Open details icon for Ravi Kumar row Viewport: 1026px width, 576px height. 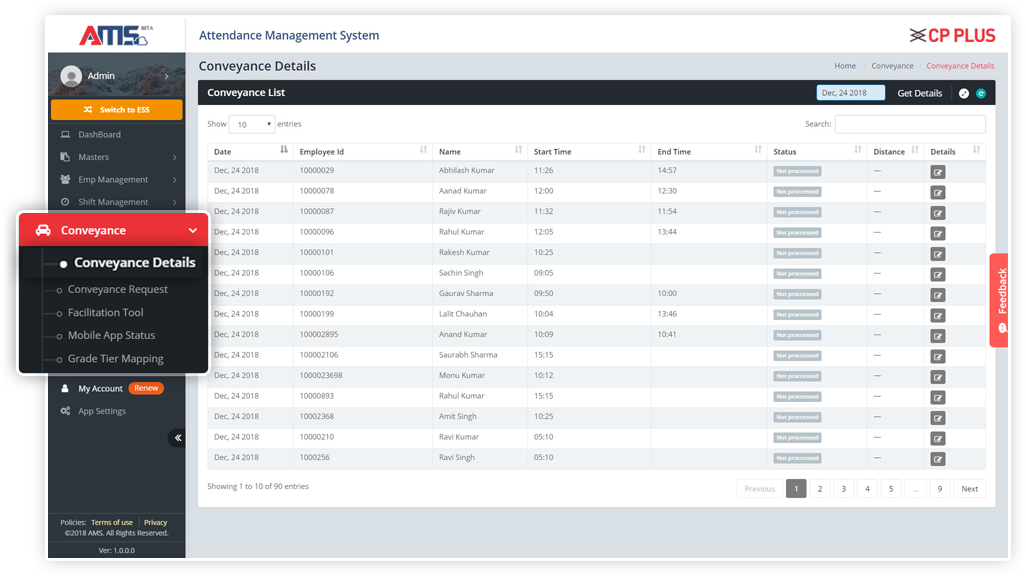click(938, 439)
